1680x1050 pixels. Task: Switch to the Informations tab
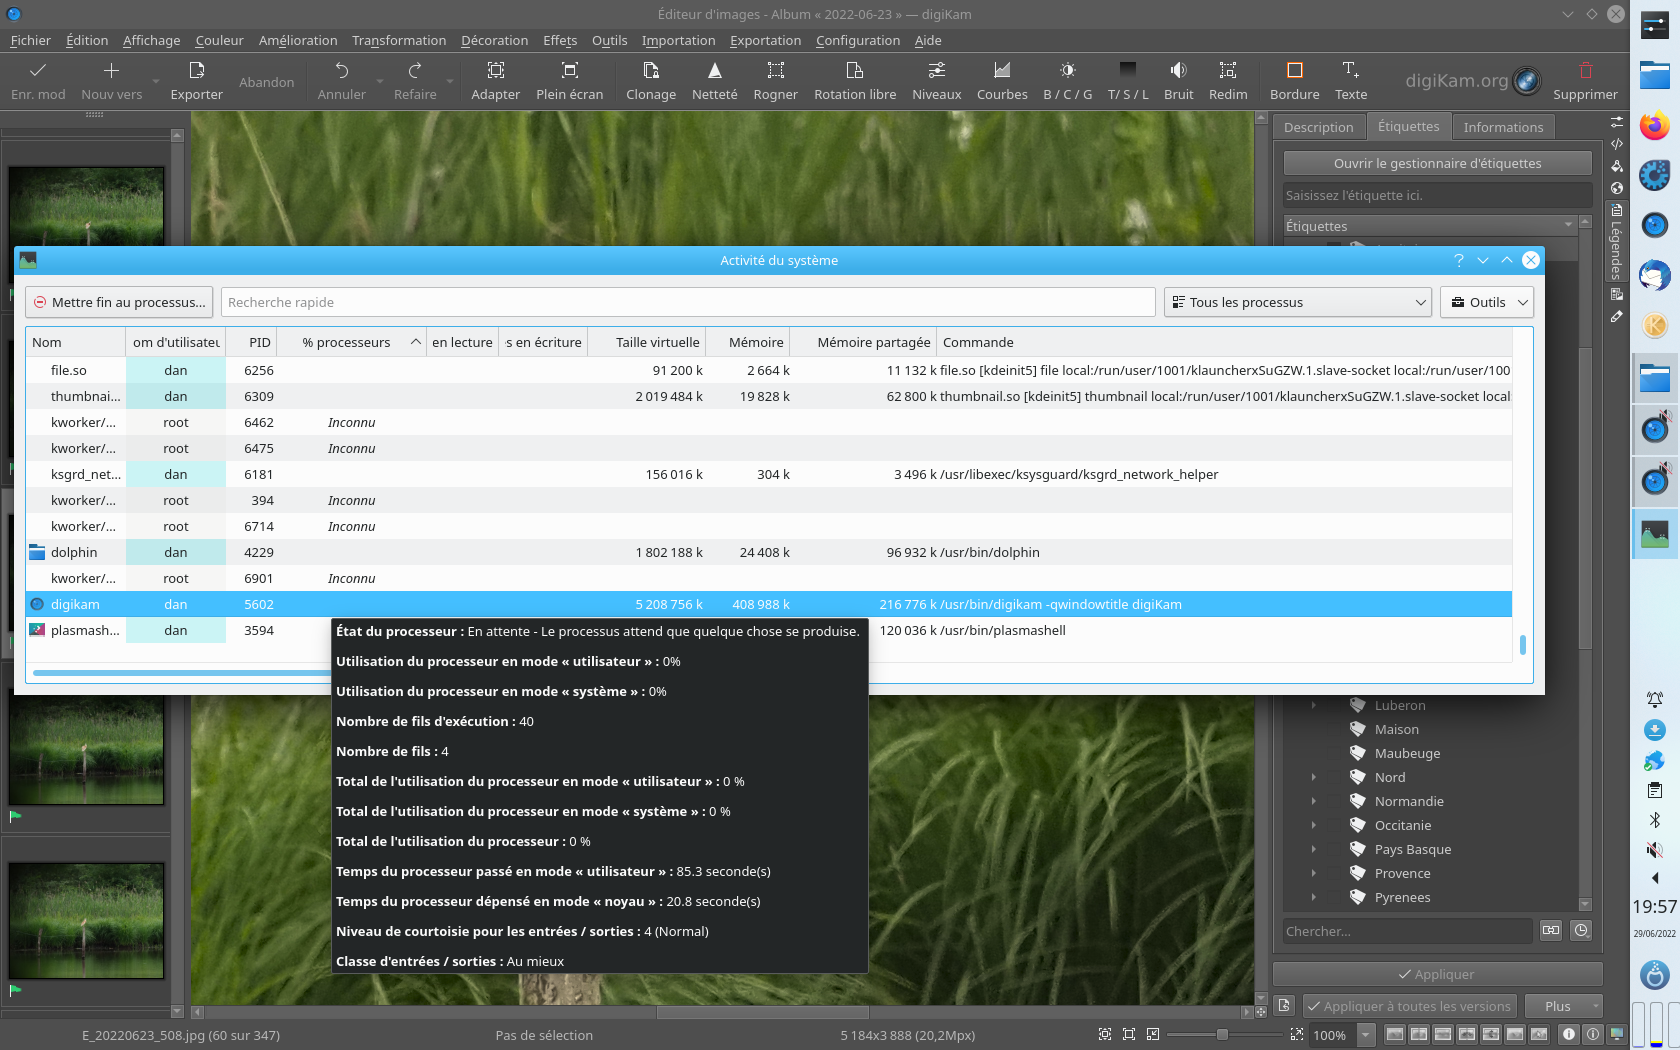tap(1503, 127)
